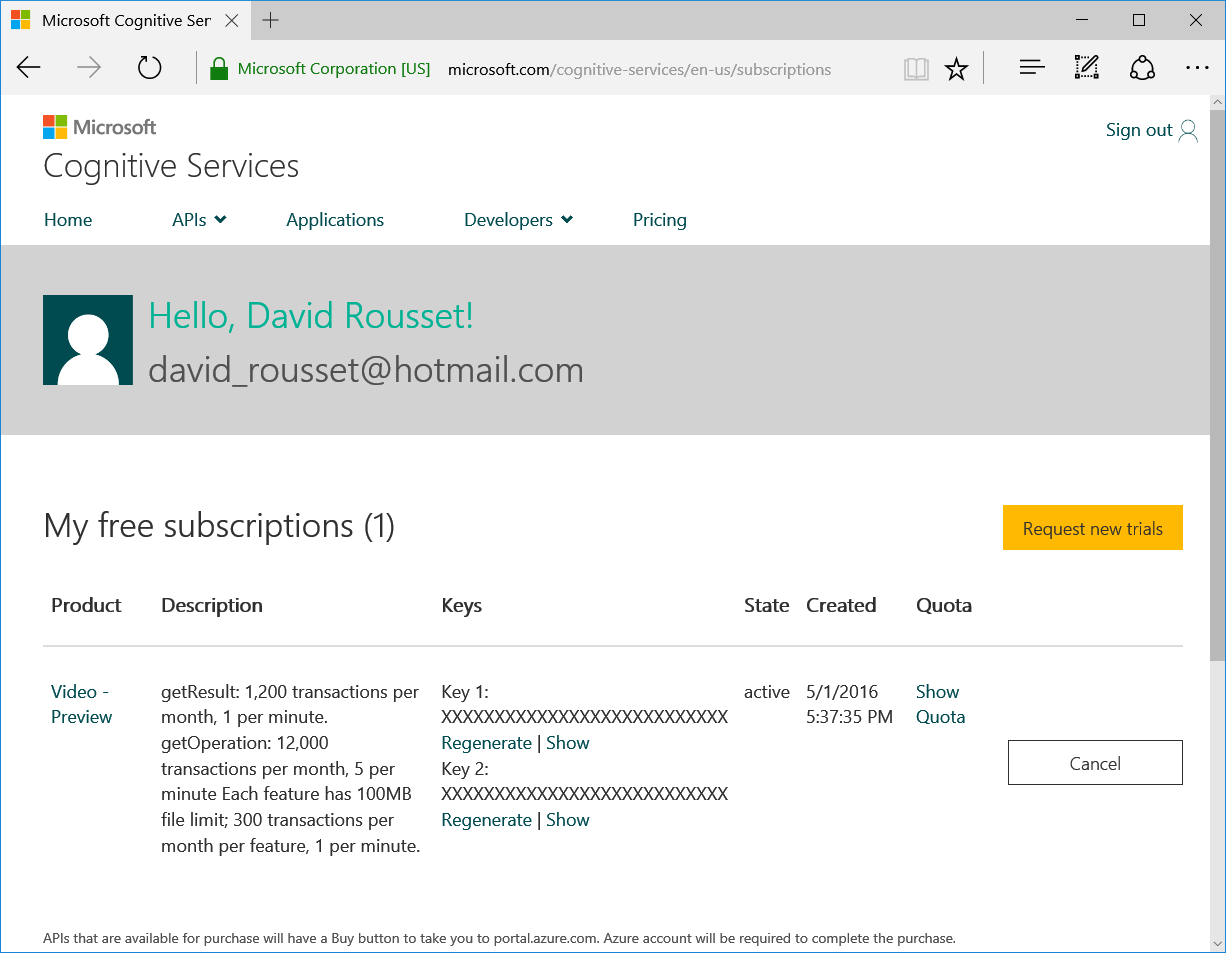Maximize the Edge browser window
Screen dimensions: 1226x953
(1139, 20)
